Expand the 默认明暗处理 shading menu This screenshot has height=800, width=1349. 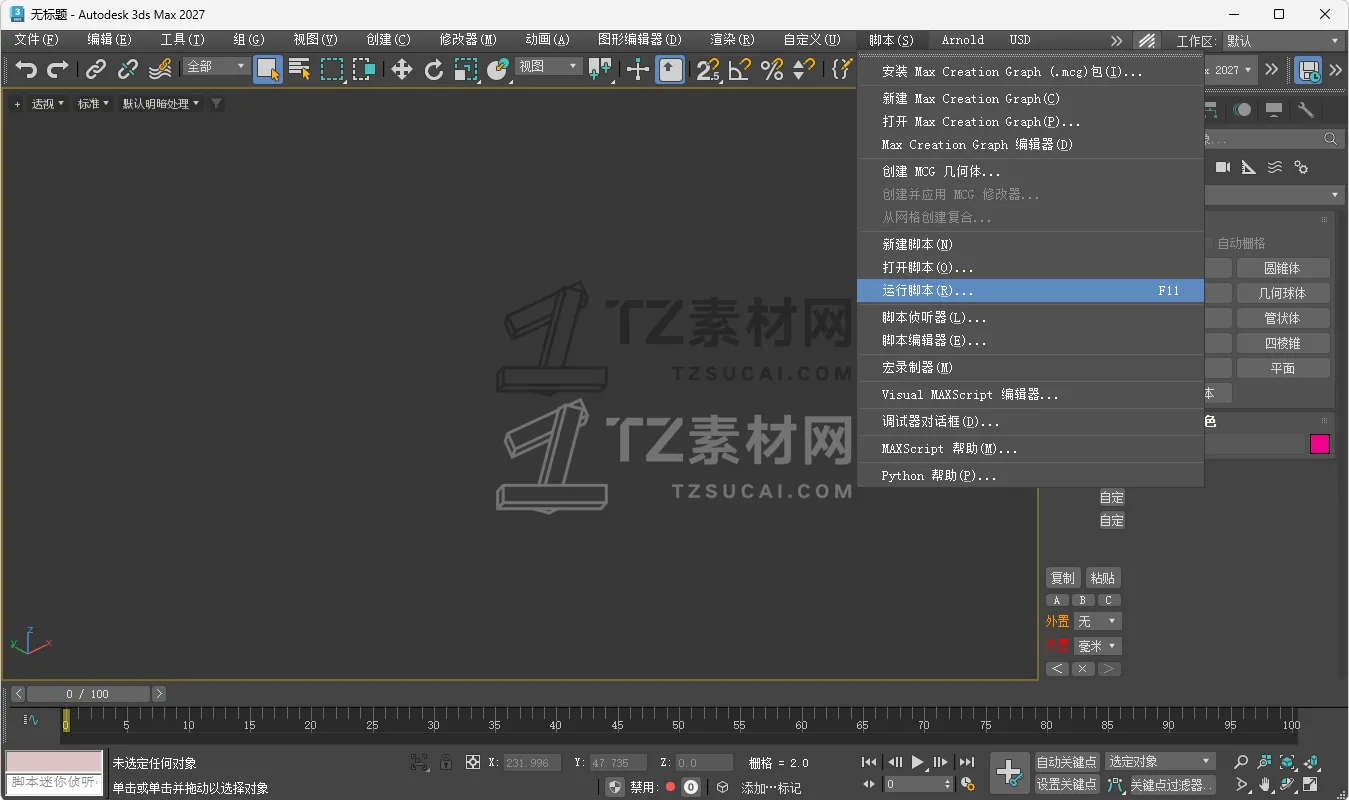click(161, 103)
